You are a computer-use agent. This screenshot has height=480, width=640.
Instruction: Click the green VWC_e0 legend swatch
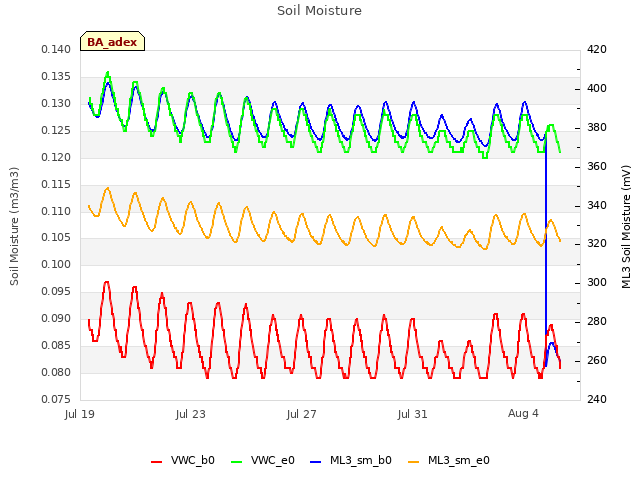(x=236, y=462)
